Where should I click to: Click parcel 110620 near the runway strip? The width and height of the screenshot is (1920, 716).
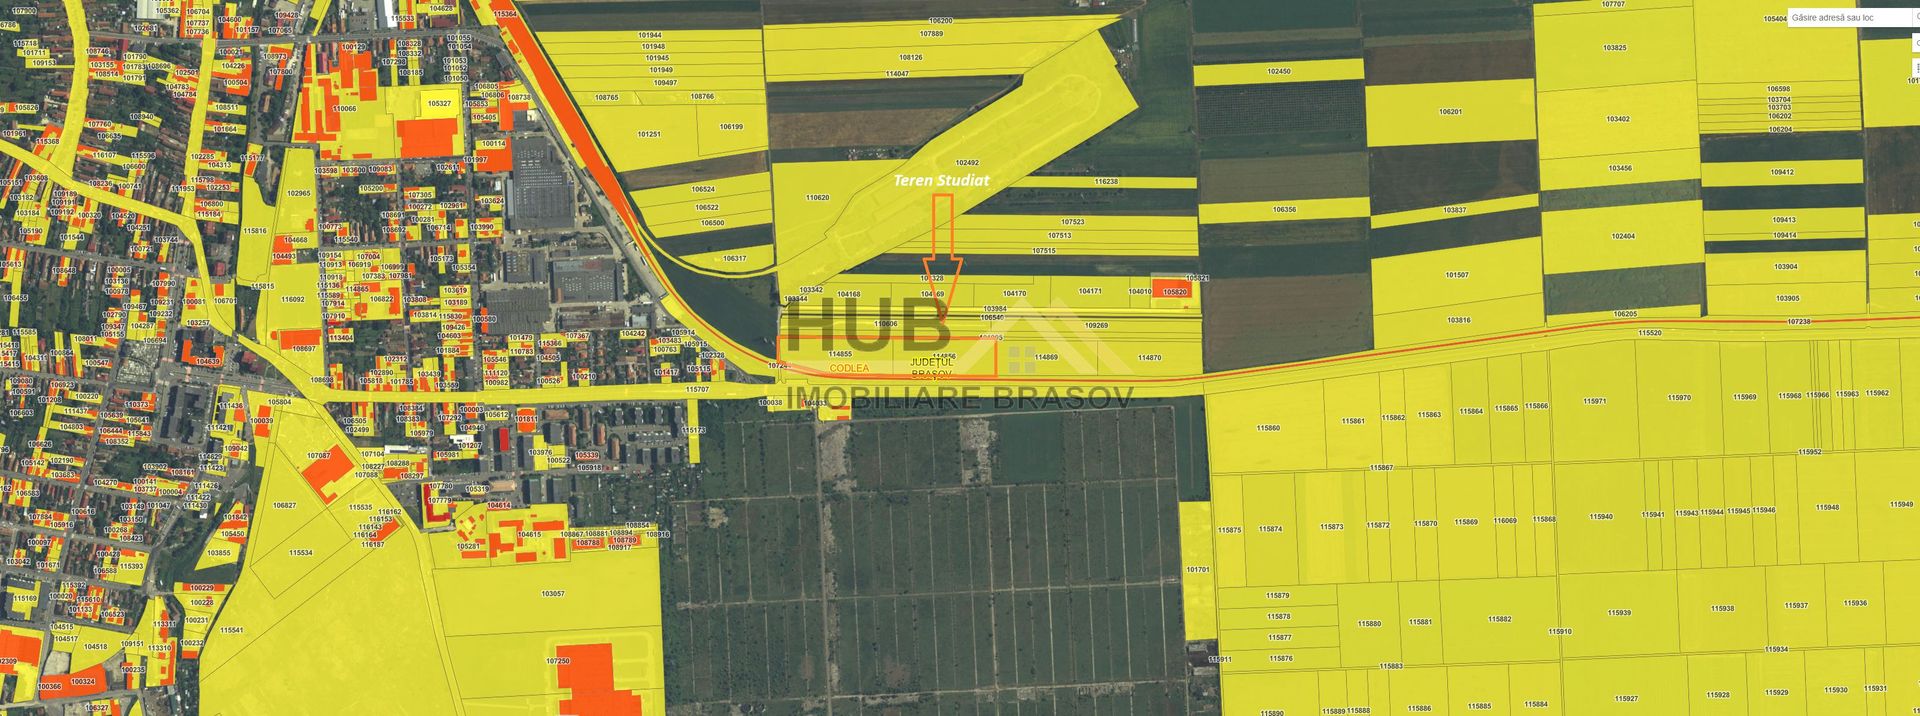tap(817, 198)
